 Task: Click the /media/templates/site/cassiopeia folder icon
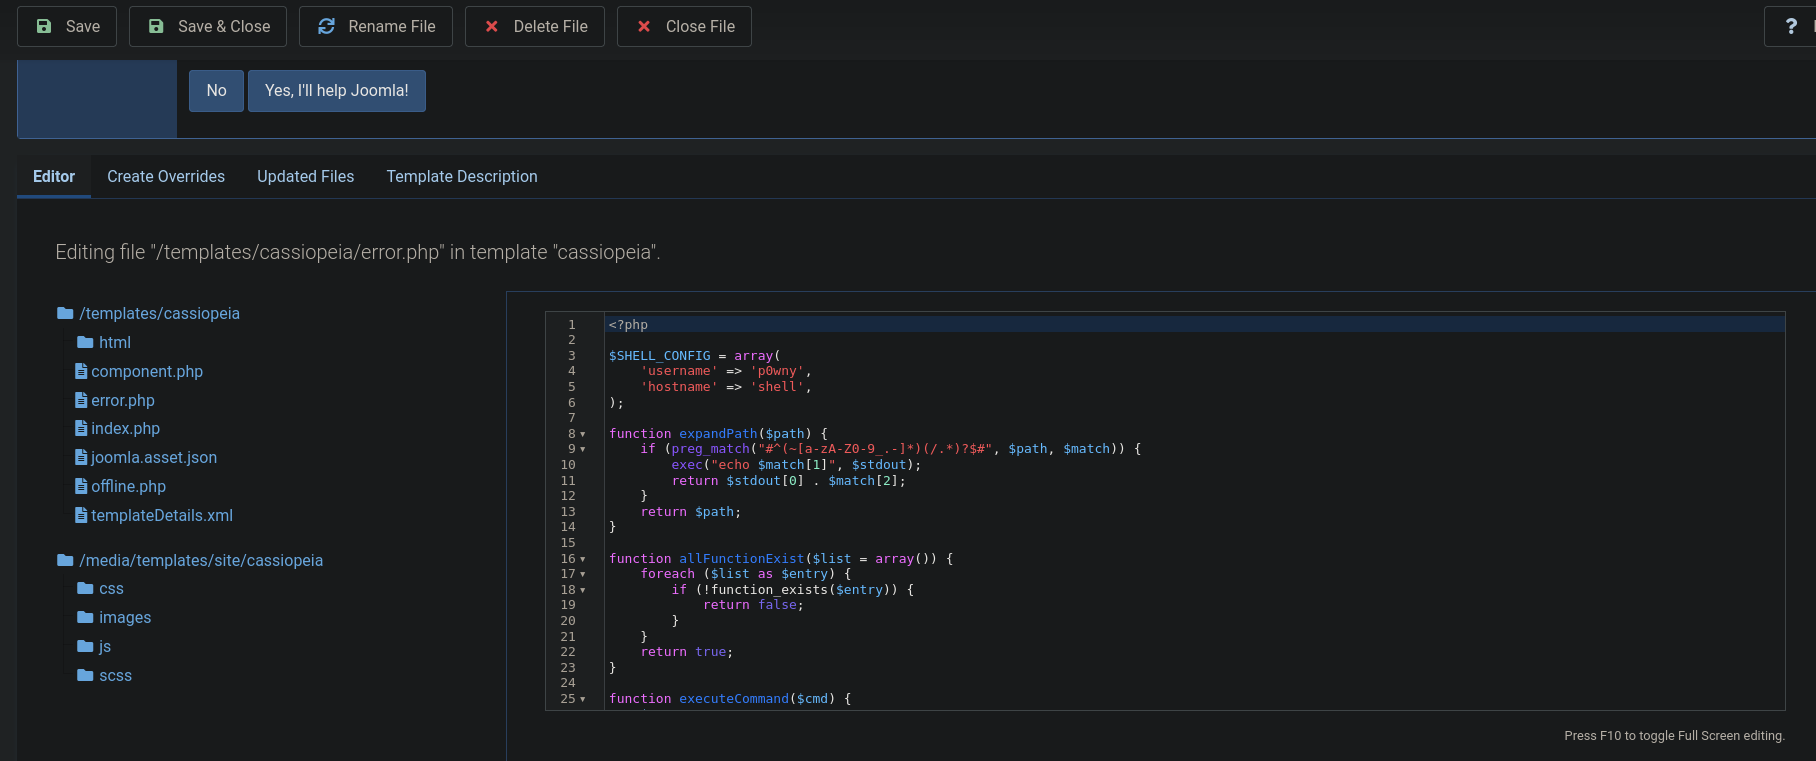pos(65,560)
